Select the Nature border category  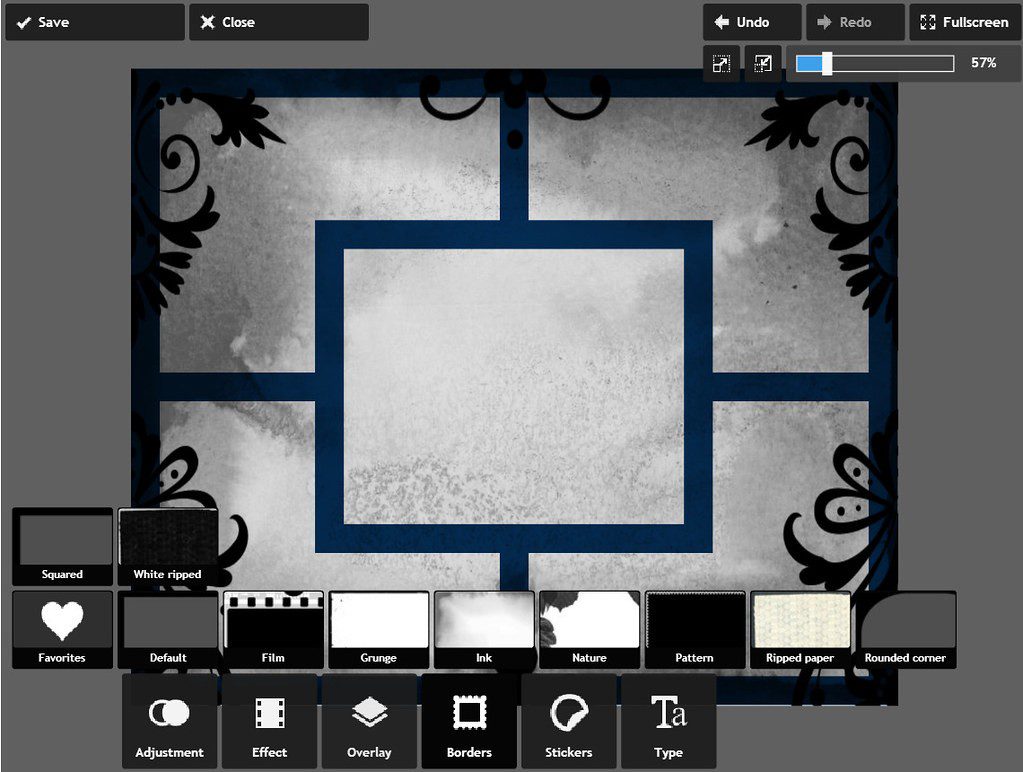[x=590, y=630]
